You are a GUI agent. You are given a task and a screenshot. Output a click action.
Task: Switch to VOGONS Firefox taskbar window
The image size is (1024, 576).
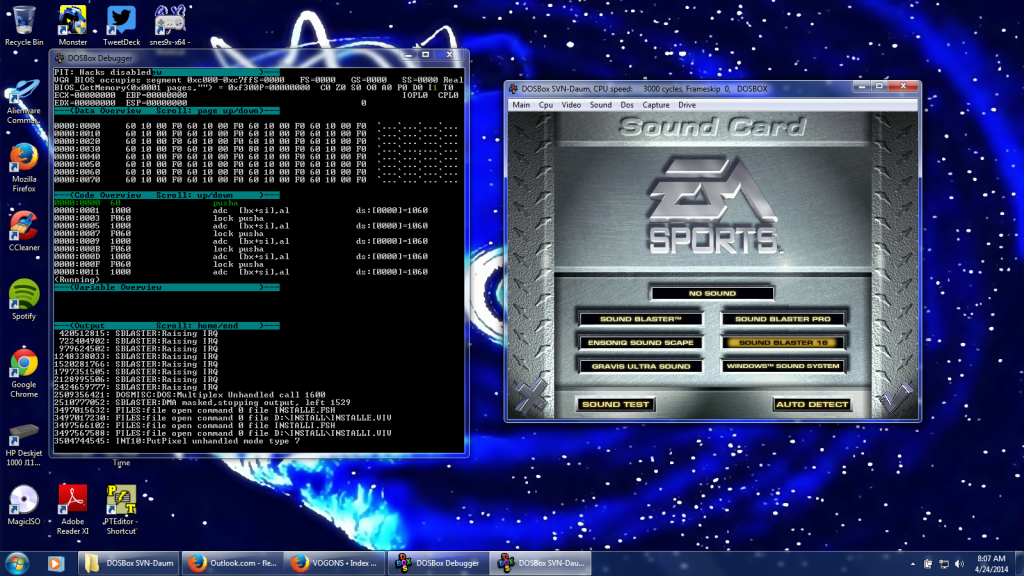[330, 562]
